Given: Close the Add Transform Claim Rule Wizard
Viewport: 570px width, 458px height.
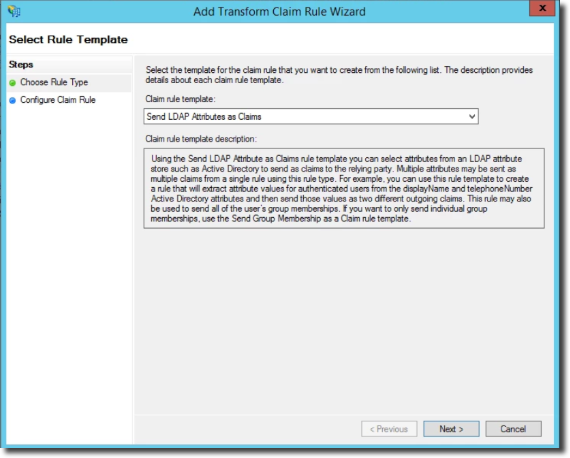Looking at the screenshot, I should tap(542, 8).
